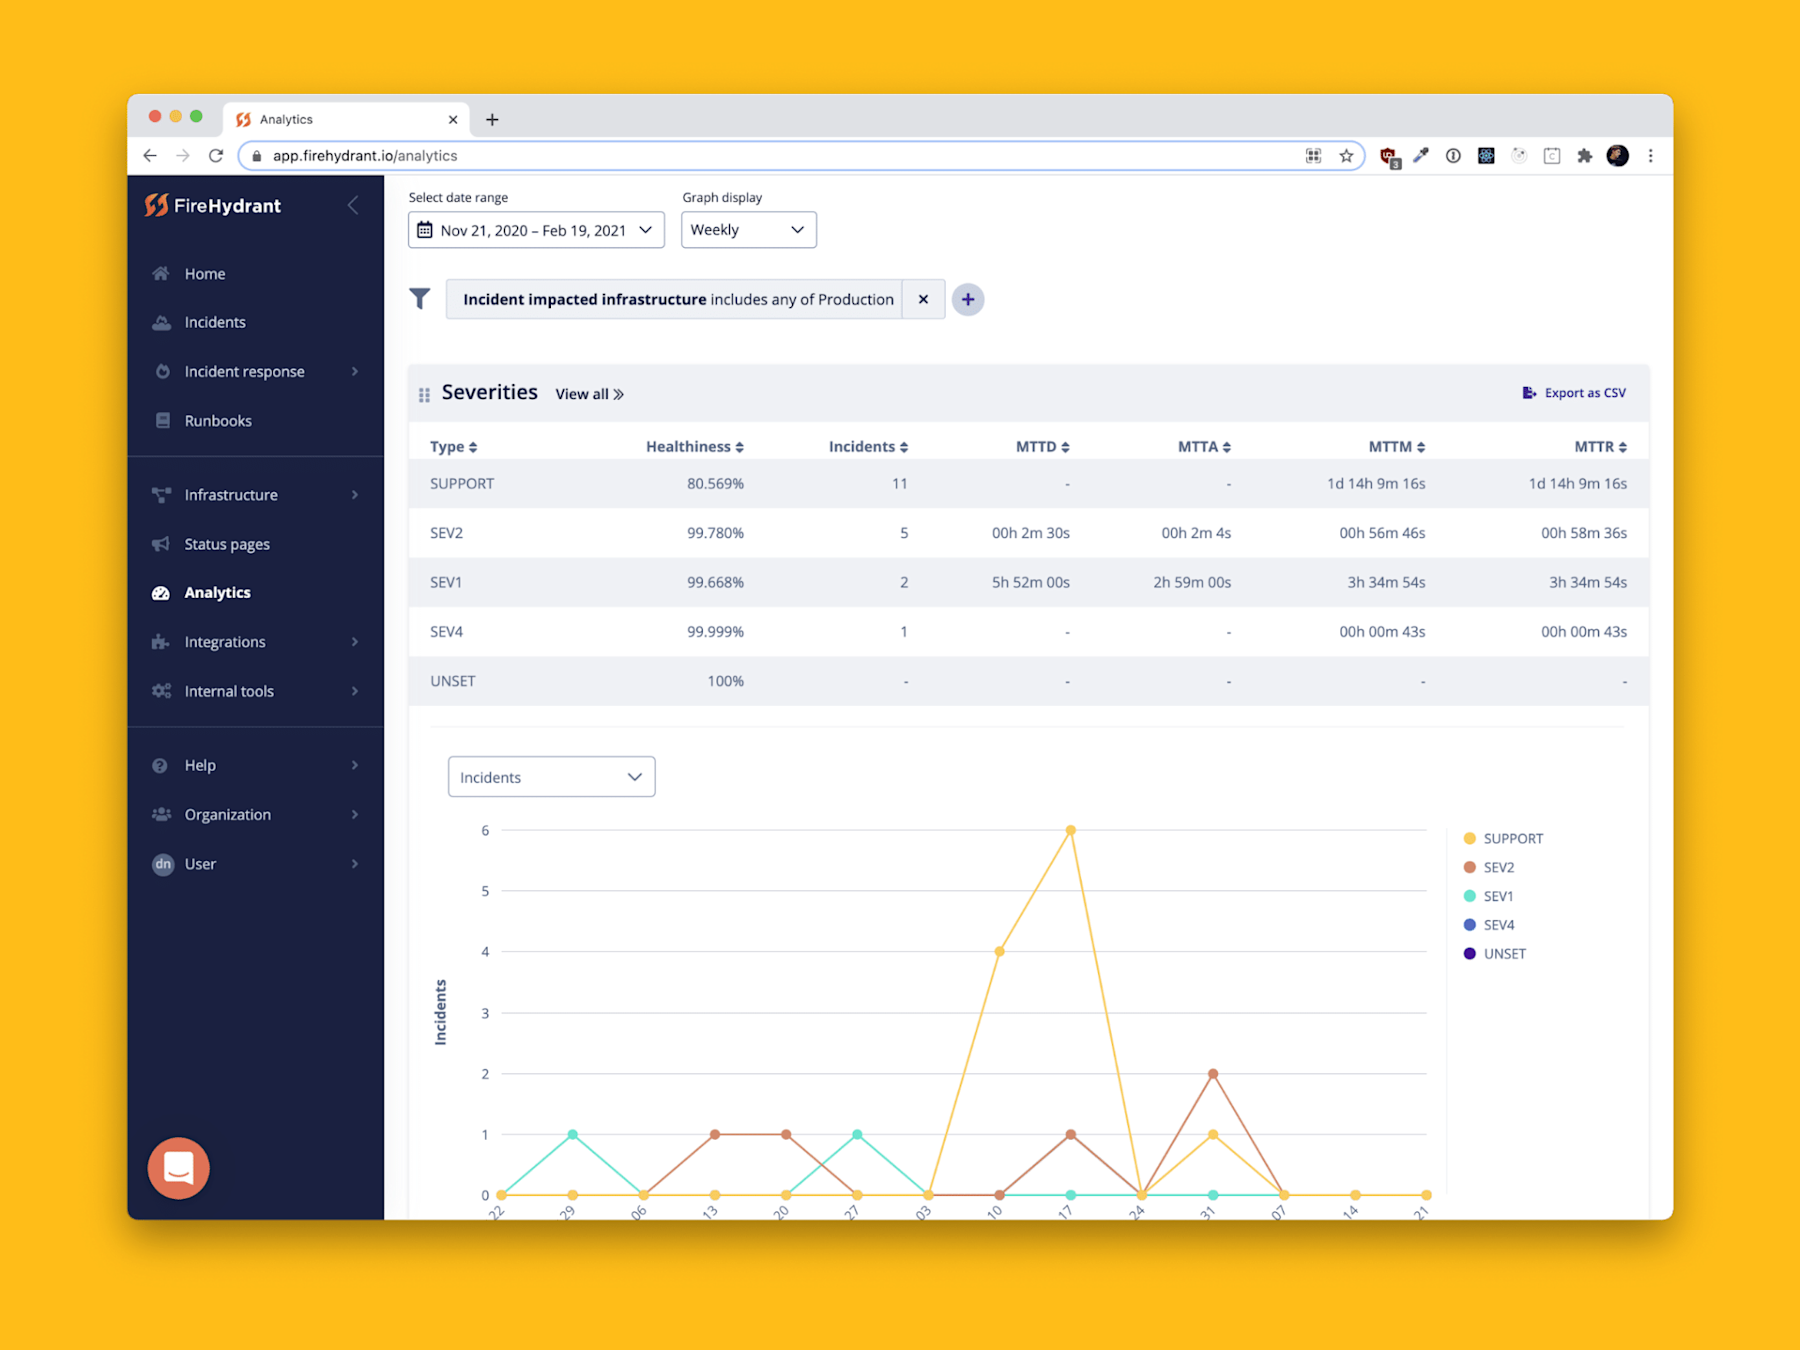The height and width of the screenshot is (1350, 1800).
Task: Open the Incidents metric dropdown above the chart
Action: pos(550,776)
